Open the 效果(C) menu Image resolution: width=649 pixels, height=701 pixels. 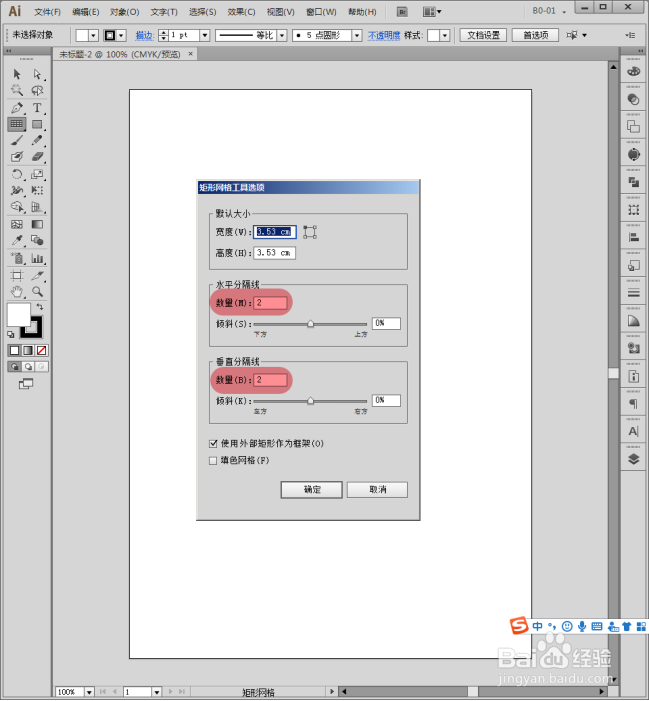tap(241, 12)
